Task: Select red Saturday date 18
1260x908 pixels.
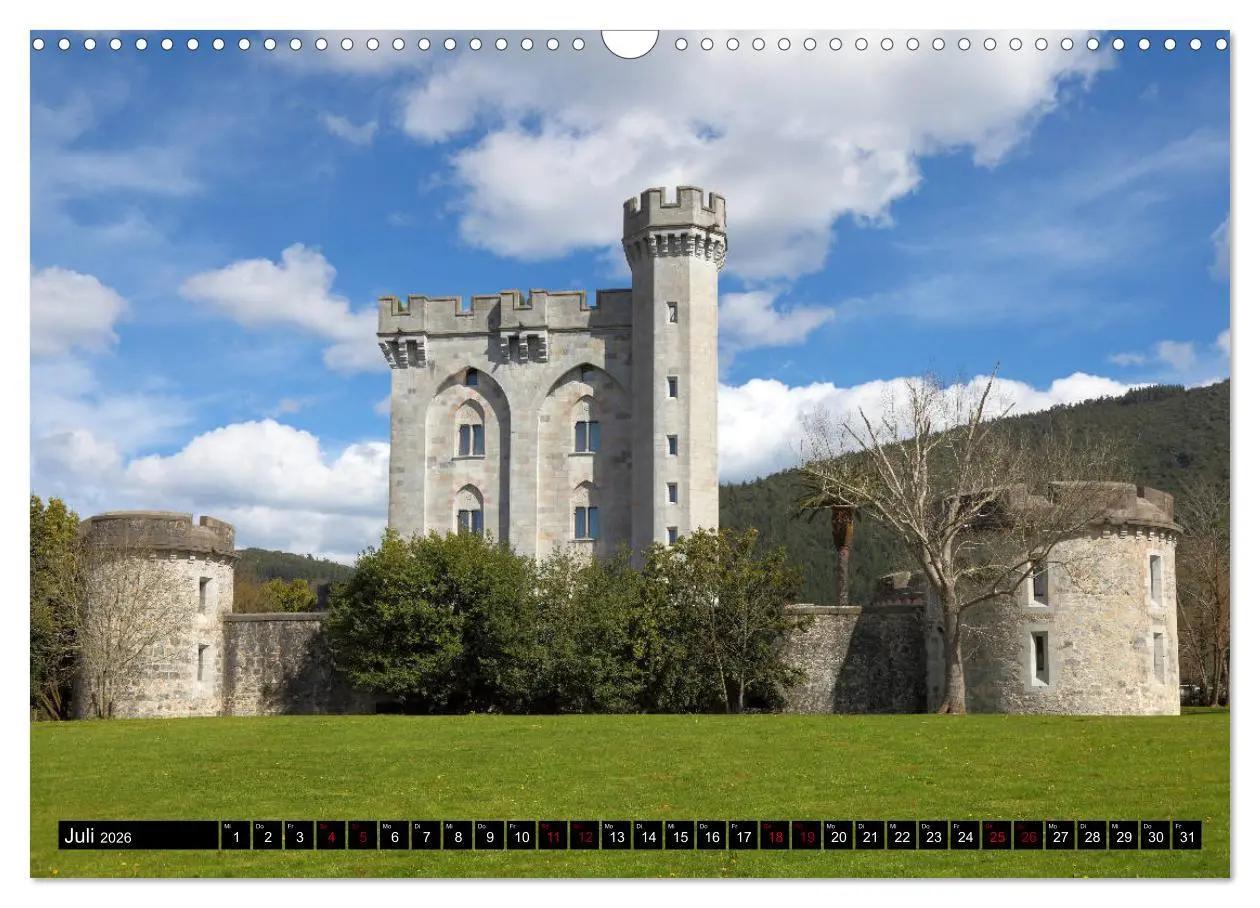Action: (775, 837)
